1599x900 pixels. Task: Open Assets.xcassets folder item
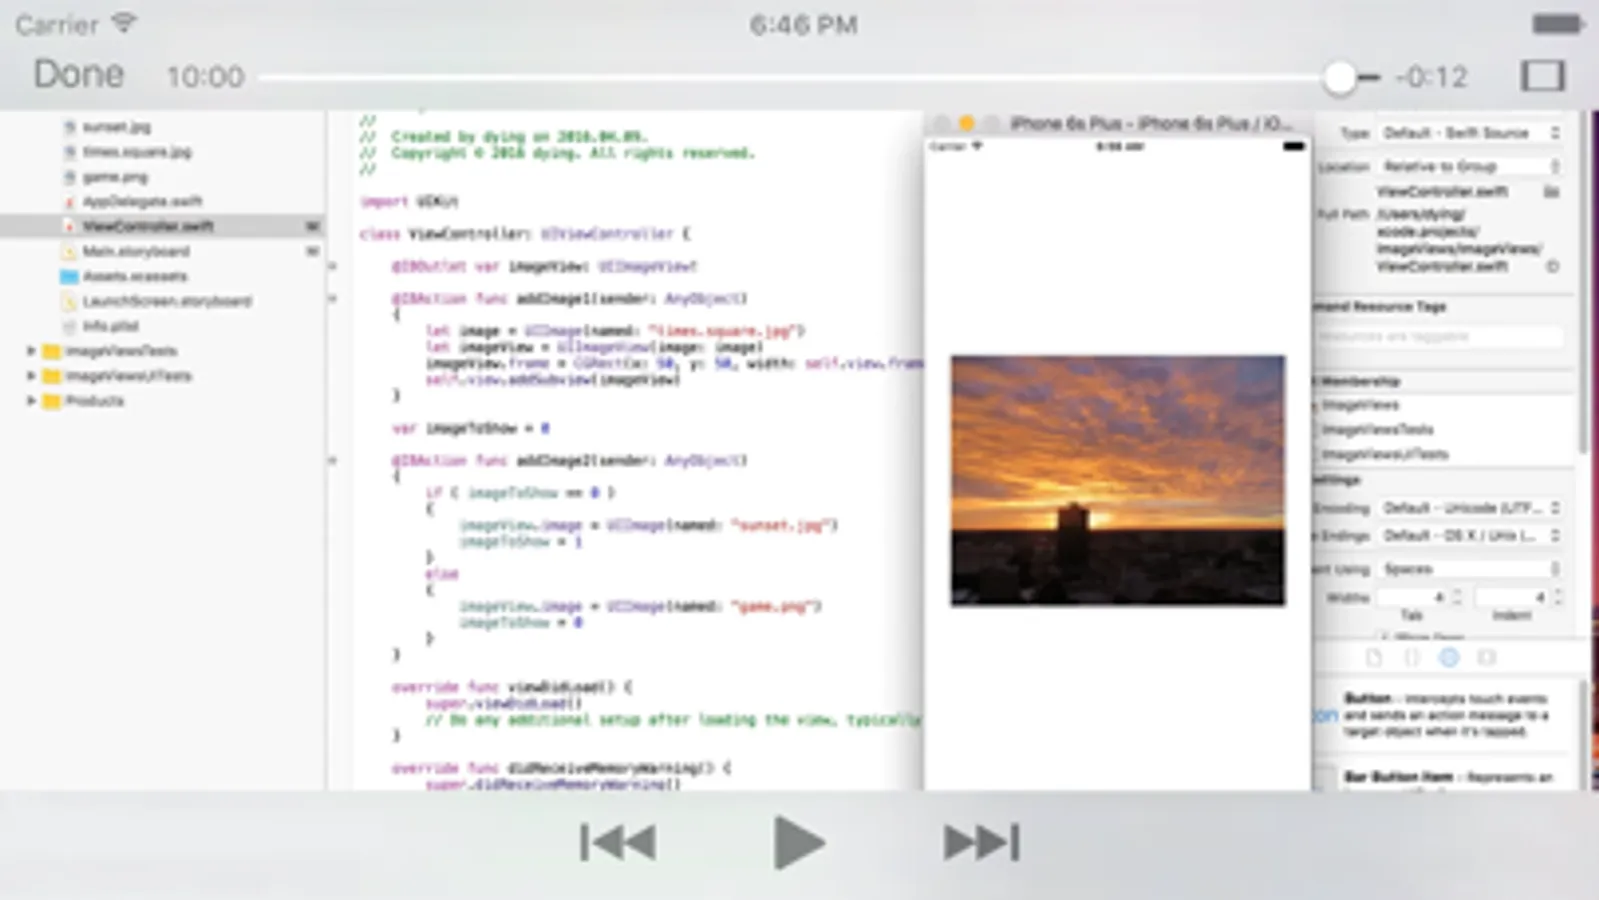135,276
